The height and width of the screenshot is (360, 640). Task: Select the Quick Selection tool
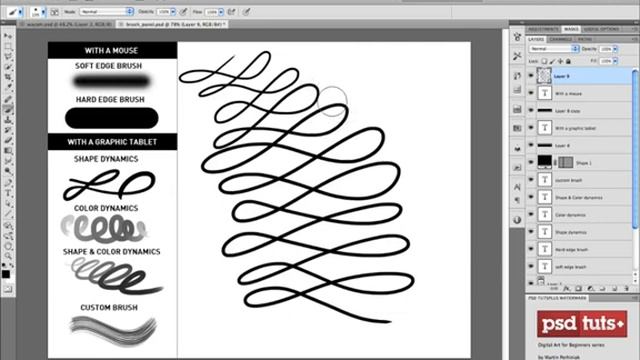tap(8, 67)
